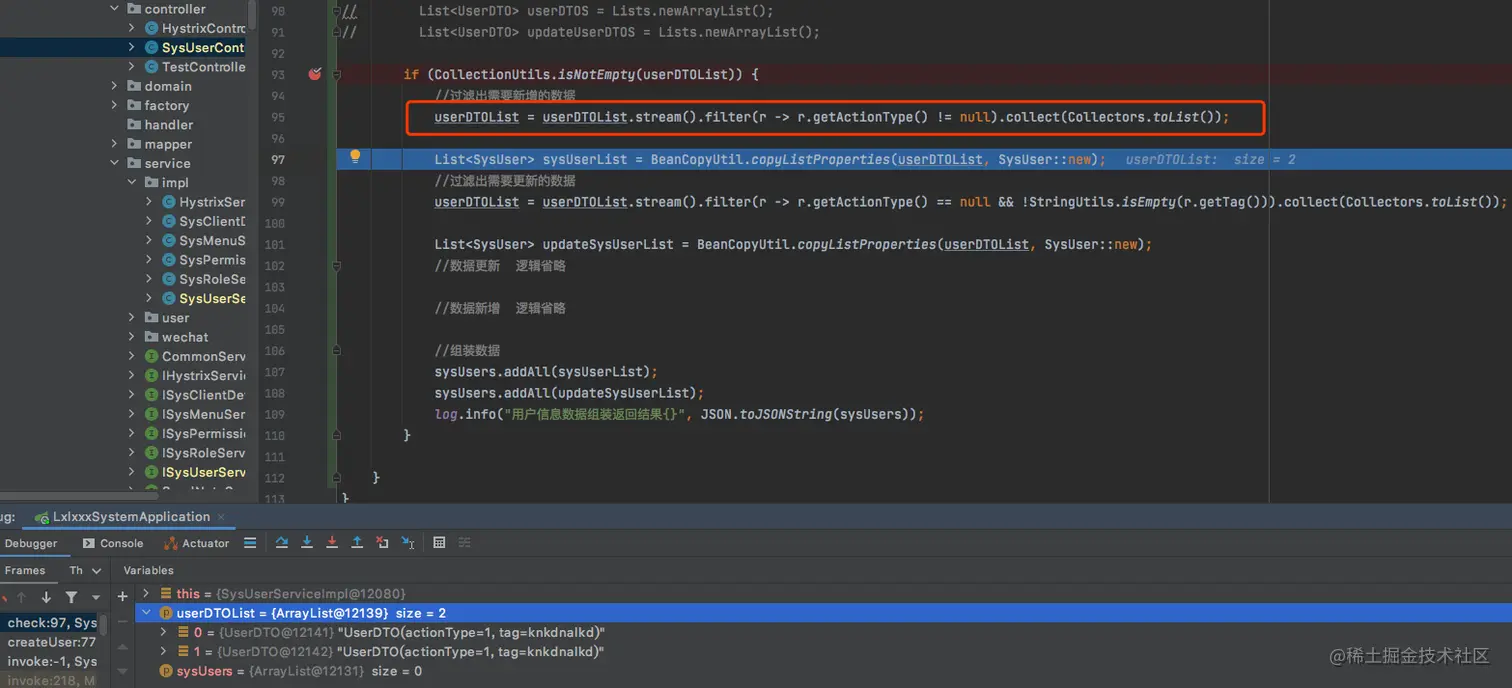
Task: Click the sysUsers.addAll(updateSysUserList) code line
Action: (569, 393)
